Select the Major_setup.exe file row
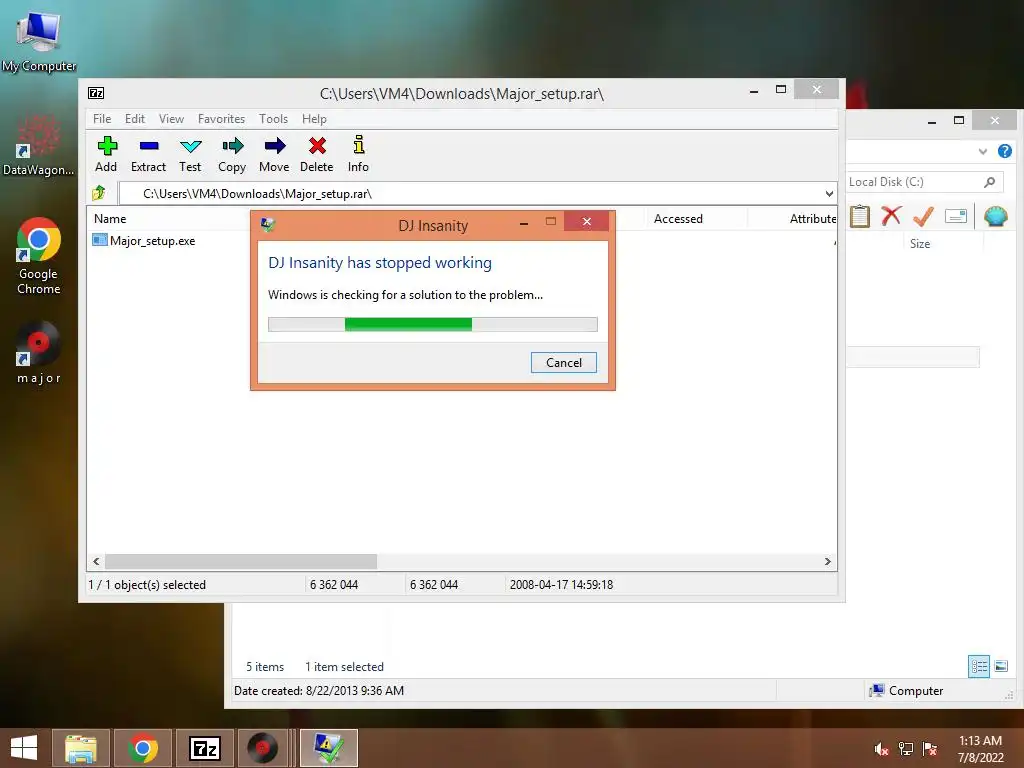 coord(144,240)
